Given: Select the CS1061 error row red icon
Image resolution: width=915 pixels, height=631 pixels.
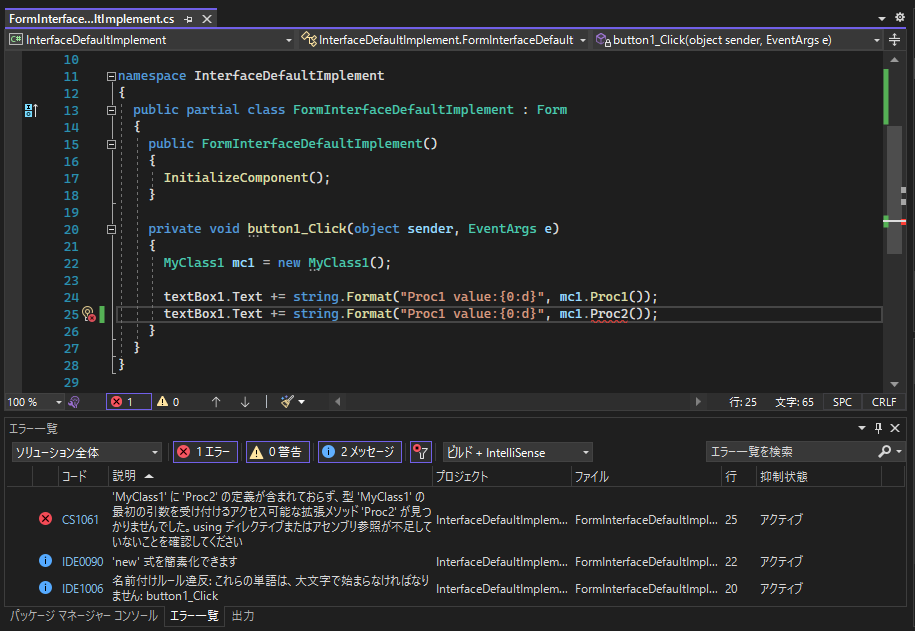Looking at the screenshot, I should (46, 519).
